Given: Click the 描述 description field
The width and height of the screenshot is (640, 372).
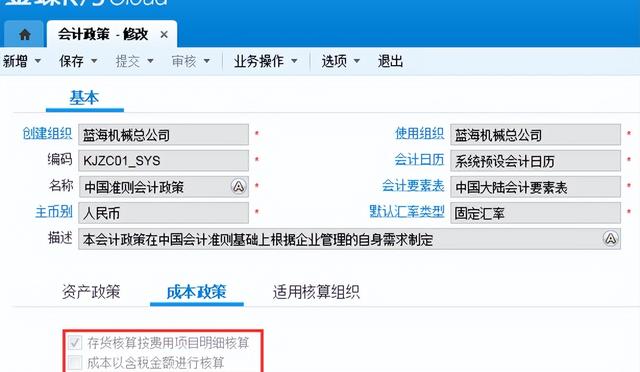Looking at the screenshot, I should click(349, 239).
